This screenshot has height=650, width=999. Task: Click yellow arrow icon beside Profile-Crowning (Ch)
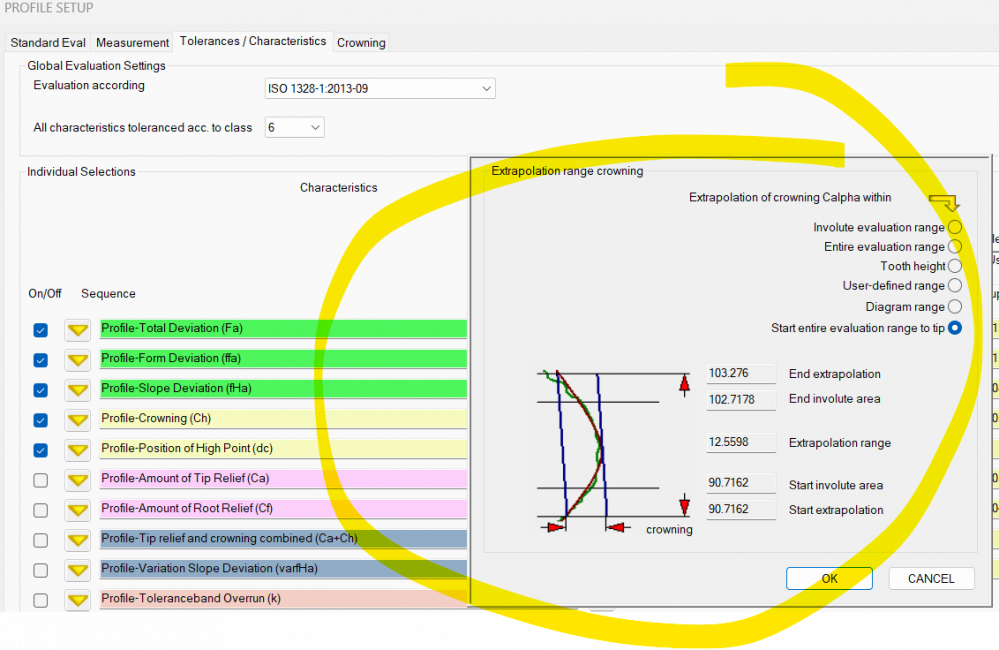click(x=78, y=420)
